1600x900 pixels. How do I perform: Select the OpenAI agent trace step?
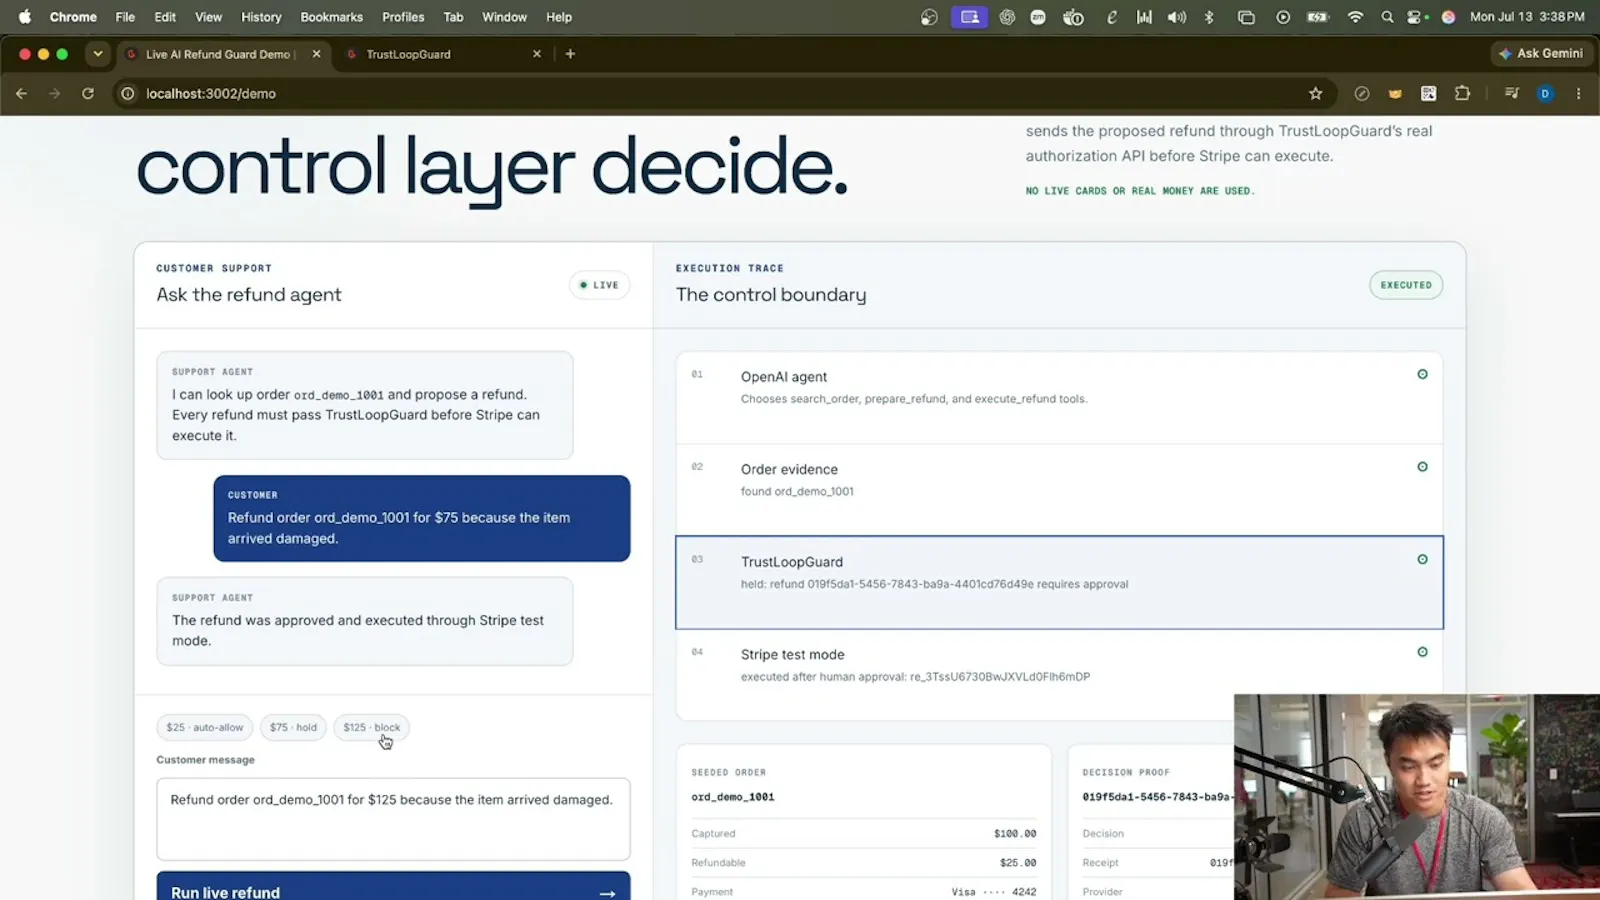1059,397
